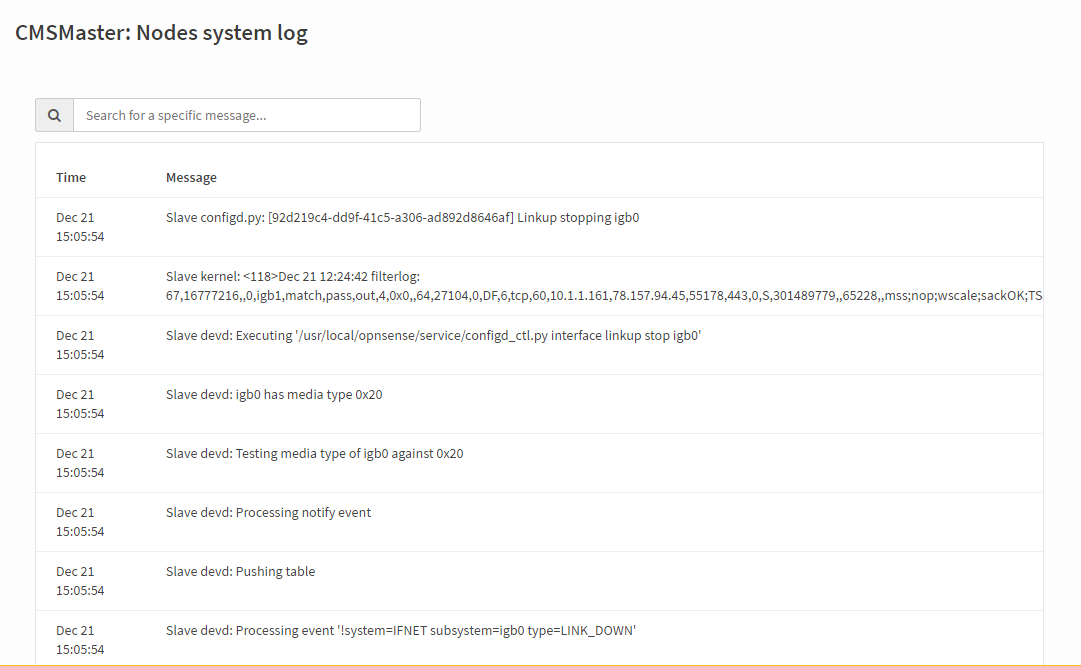Image resolution: width=1081 pixels, height=666 pixels.
Task: Select the 'Linkup stopping igb0' configd.py message
Action: point(403,217)
